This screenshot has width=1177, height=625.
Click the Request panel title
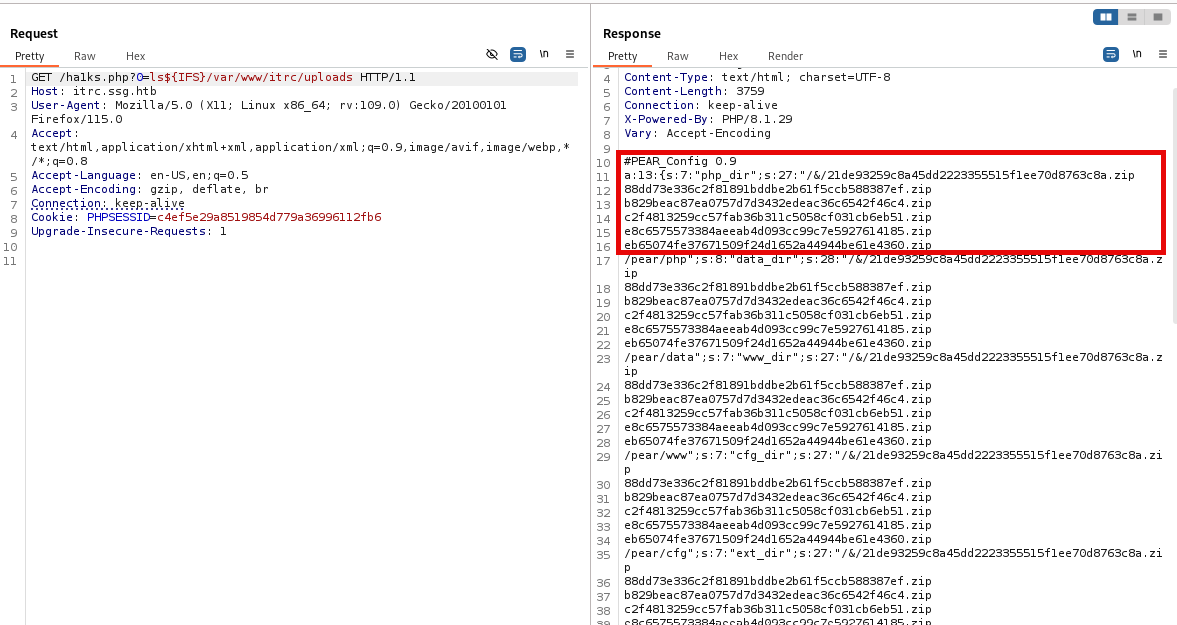[34, 34]
